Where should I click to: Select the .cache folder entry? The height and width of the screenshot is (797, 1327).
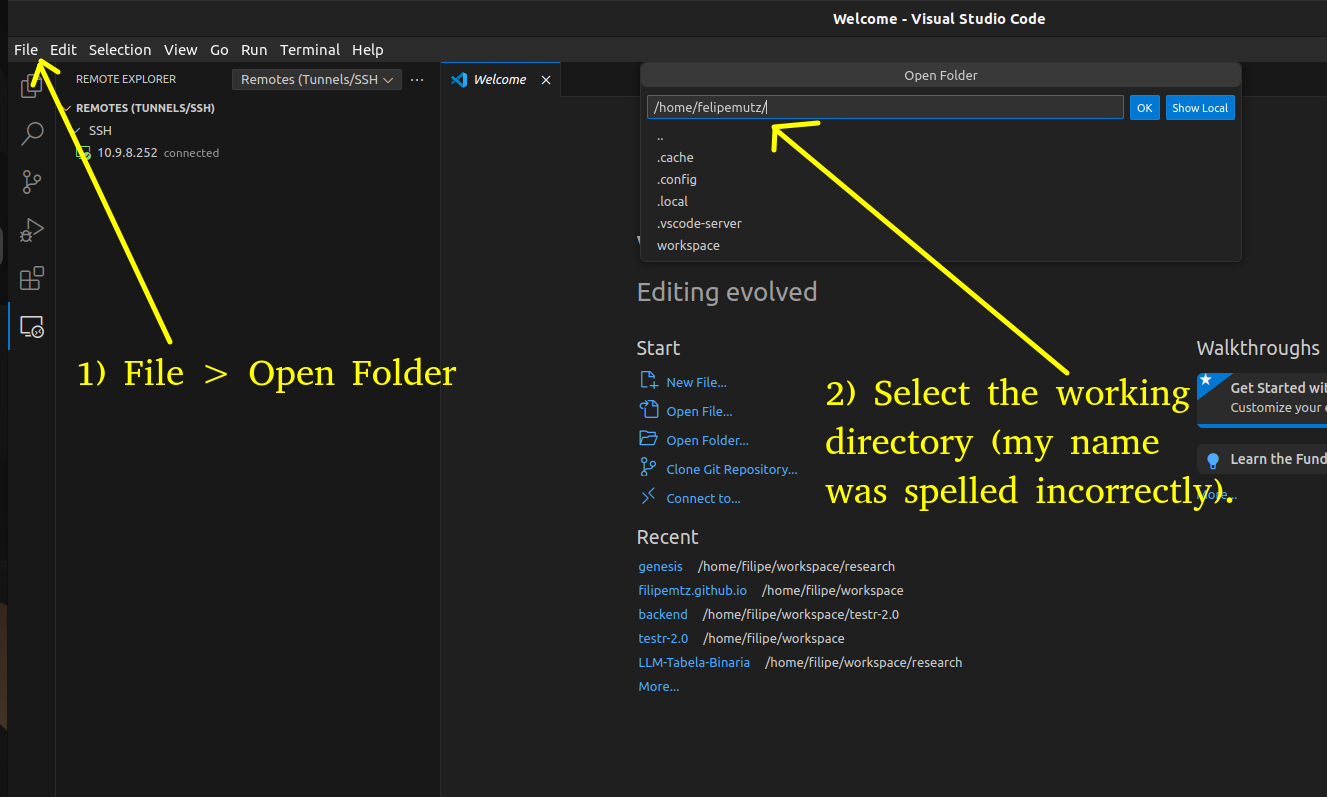[x=941, y=158]
